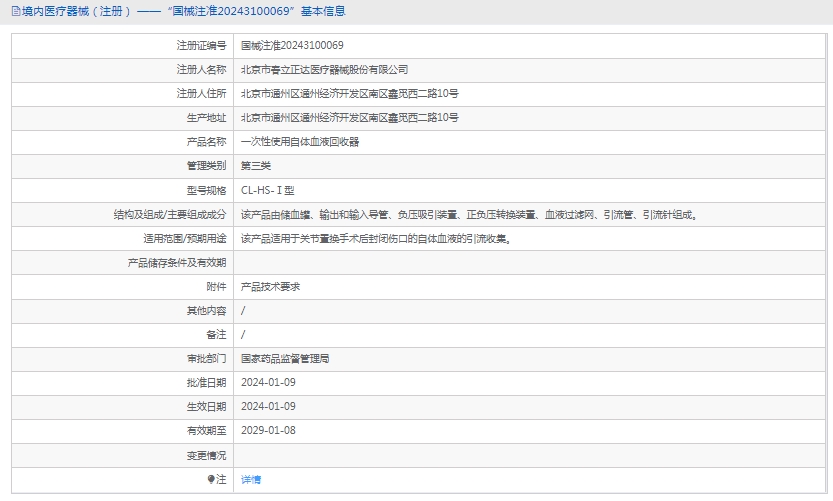Click the empty 产品储存条件及有效期 value cell
This screenshot has width=833, height=501.
point(530,262)
